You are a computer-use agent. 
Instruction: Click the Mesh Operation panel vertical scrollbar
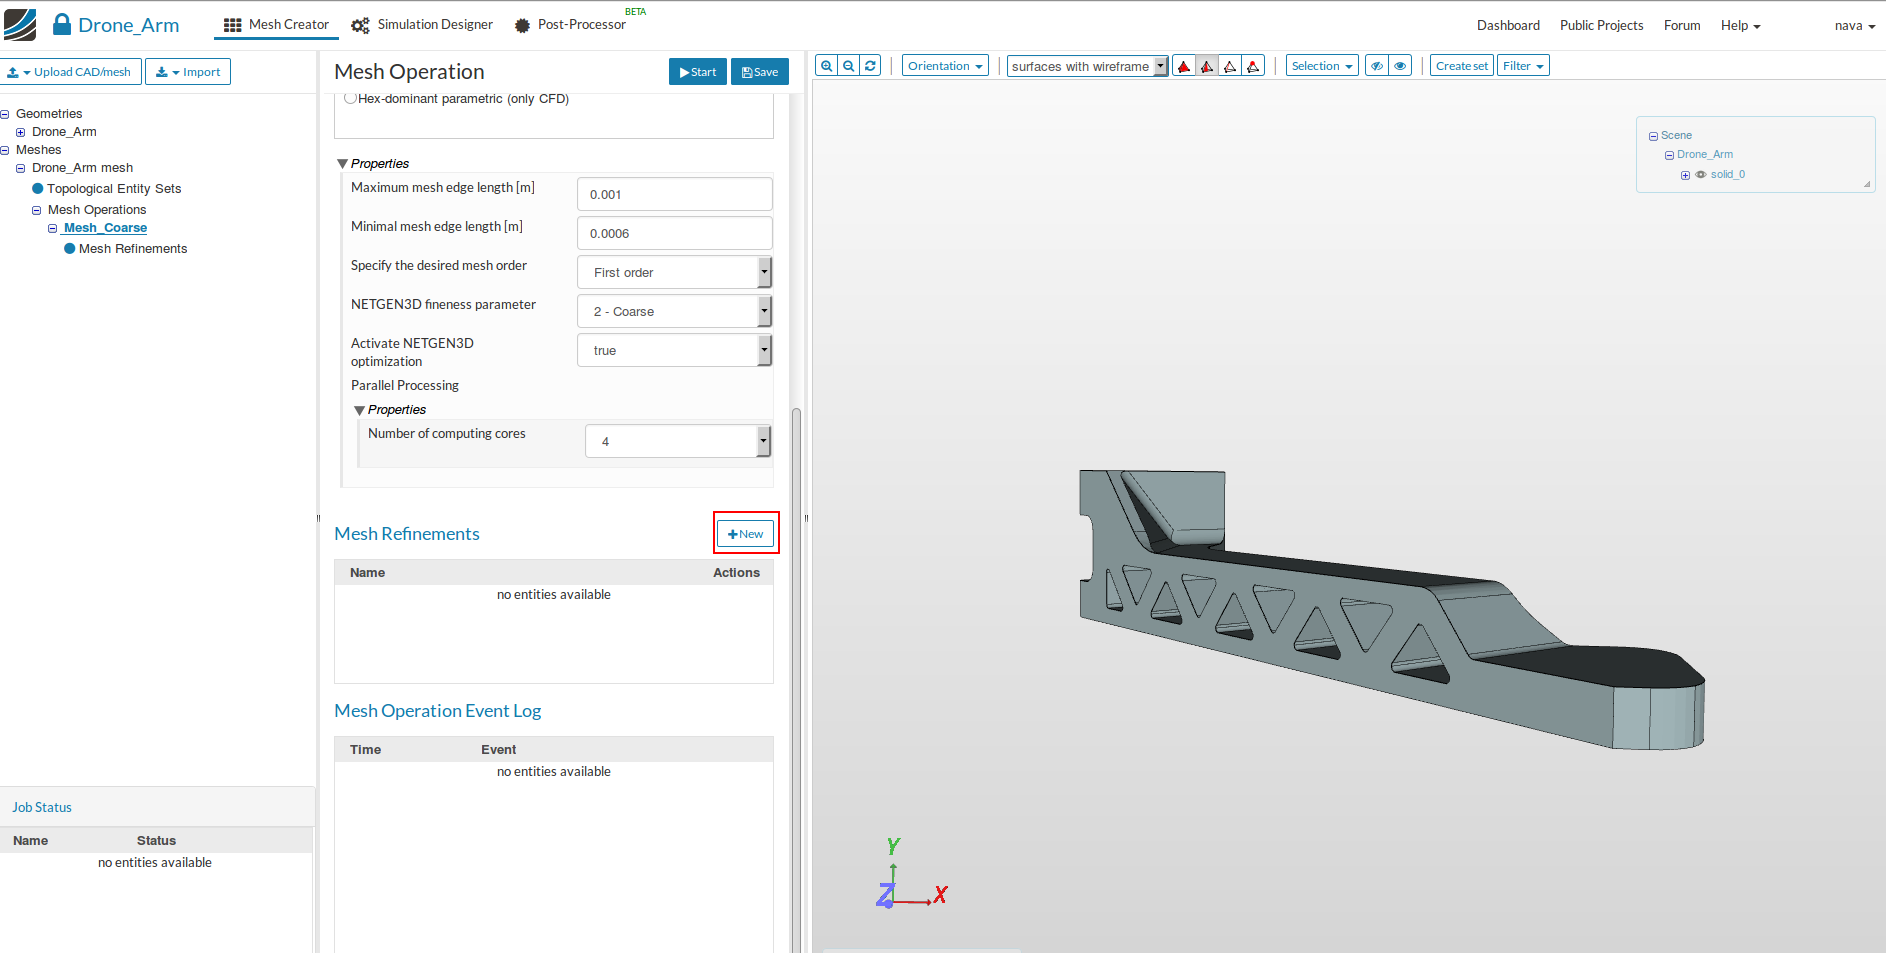[796, 680]
